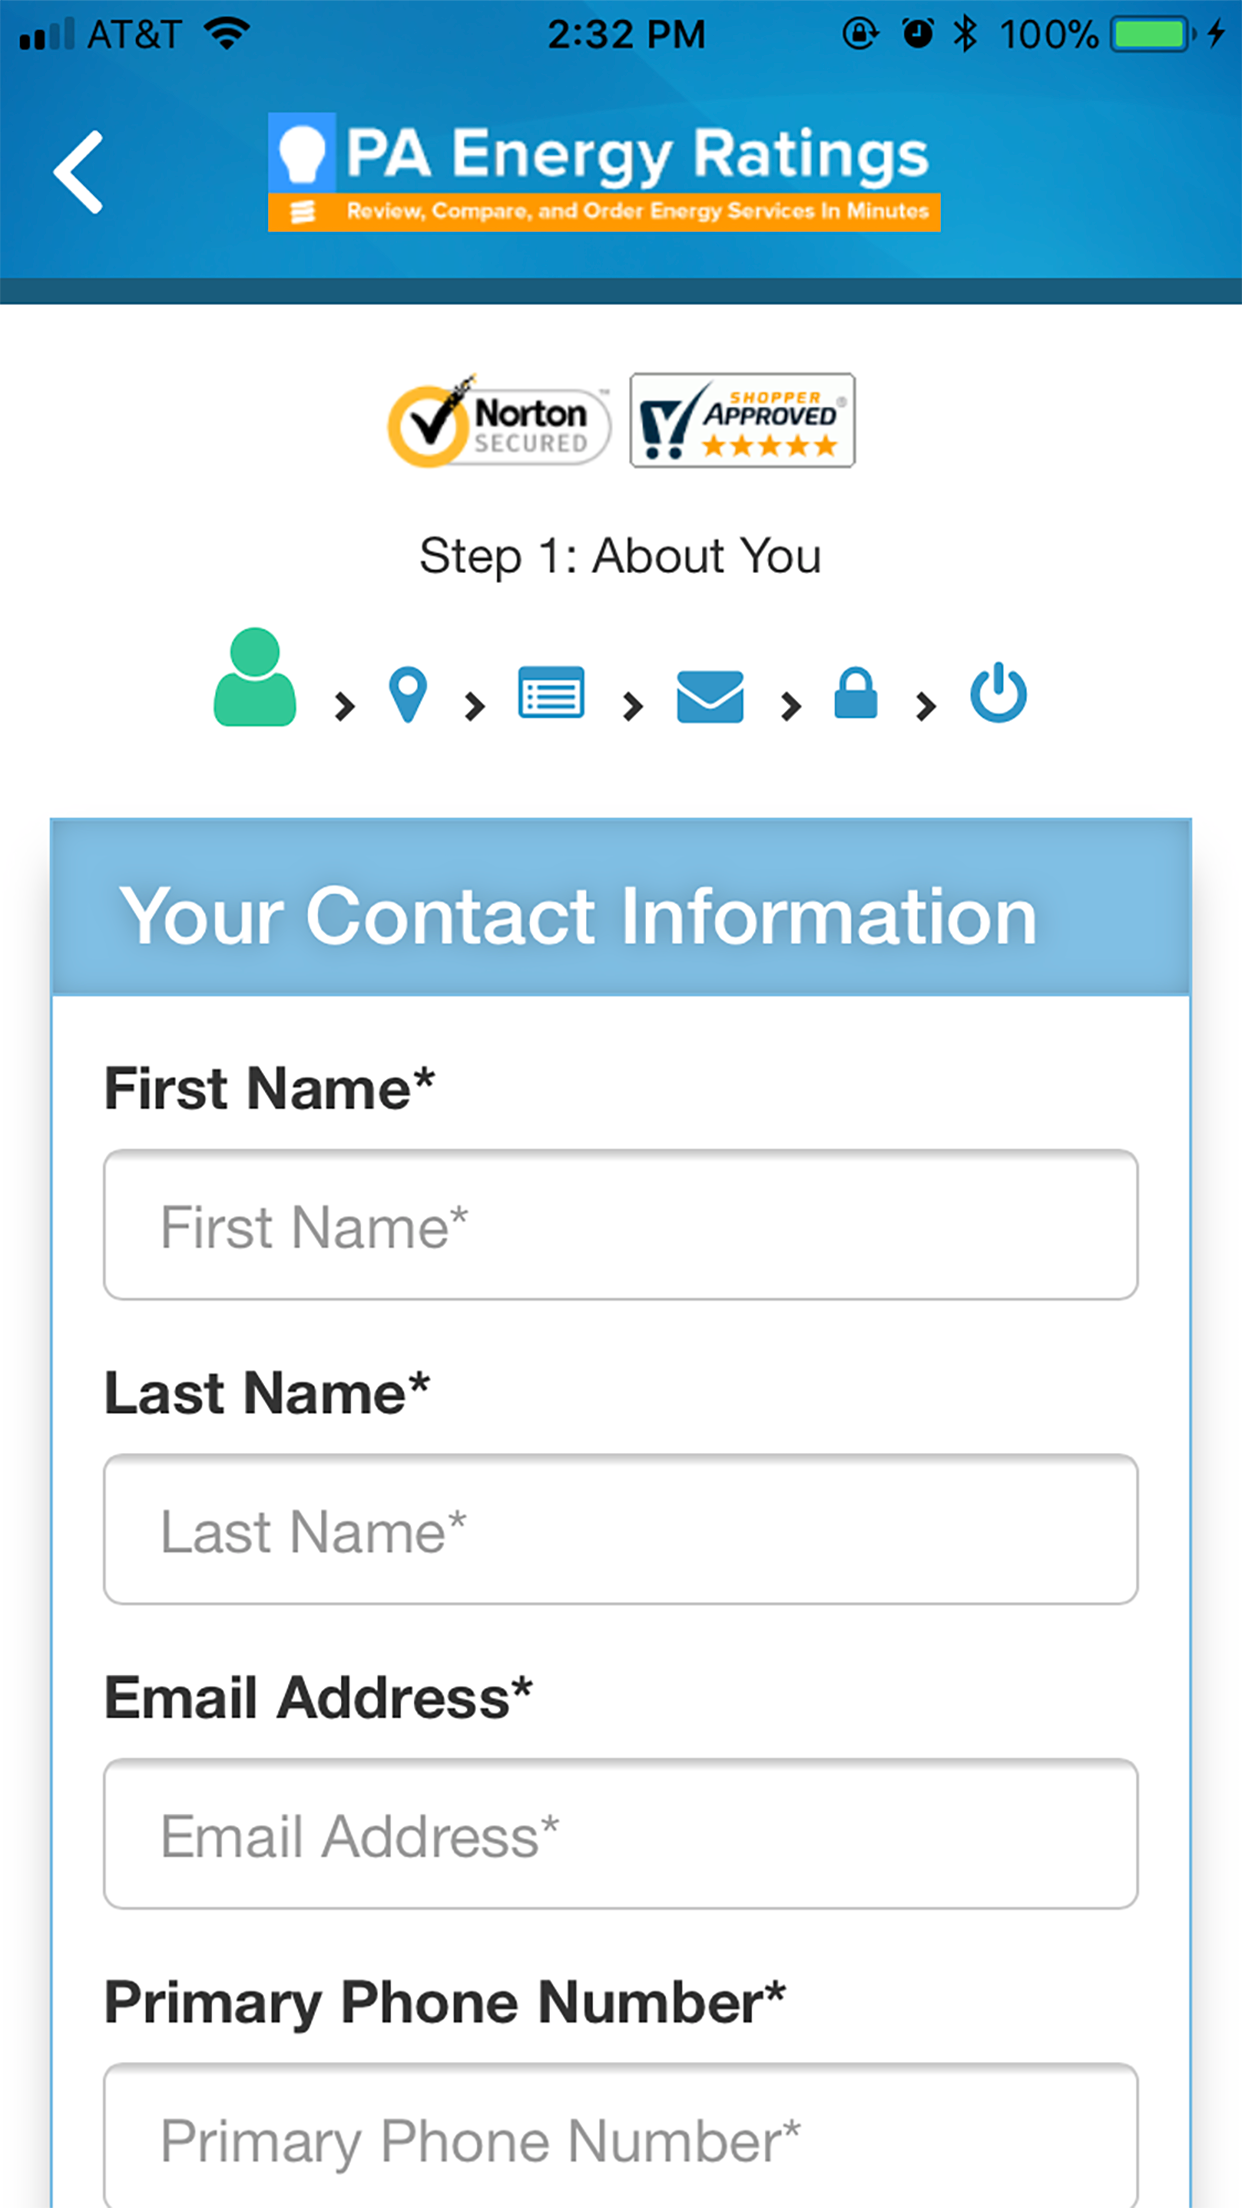This screenshot has height=2208, width=1242.
Task: Go to the list form step icon
Action: (x=551, y=693)
